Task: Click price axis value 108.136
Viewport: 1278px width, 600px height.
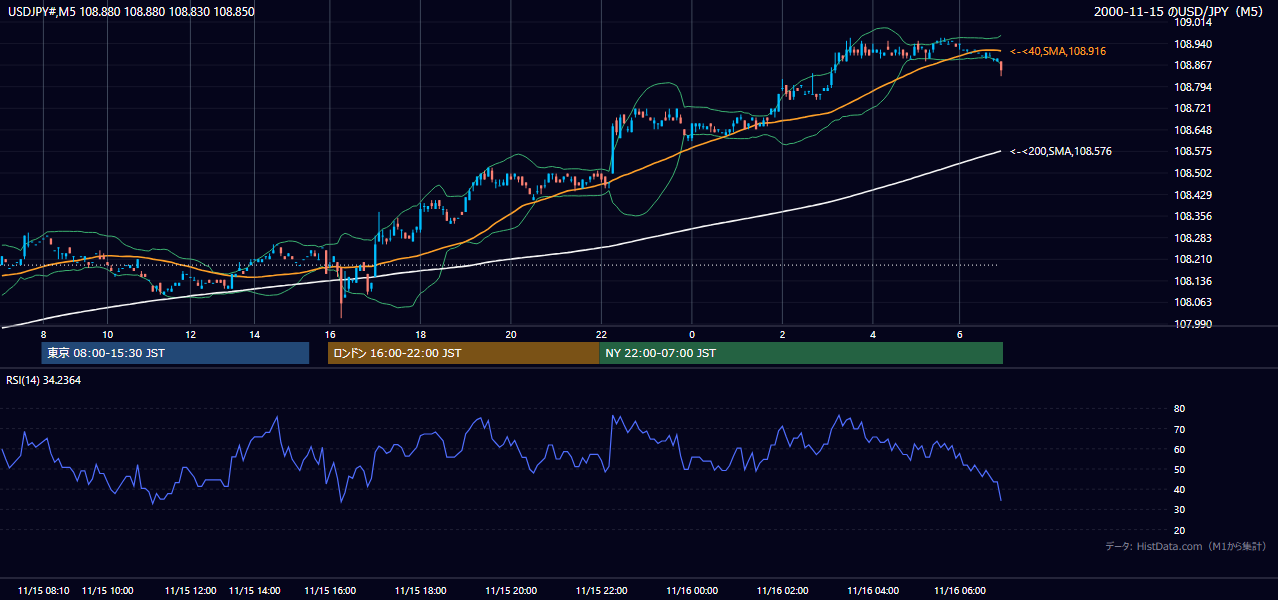Action: 1193,282
